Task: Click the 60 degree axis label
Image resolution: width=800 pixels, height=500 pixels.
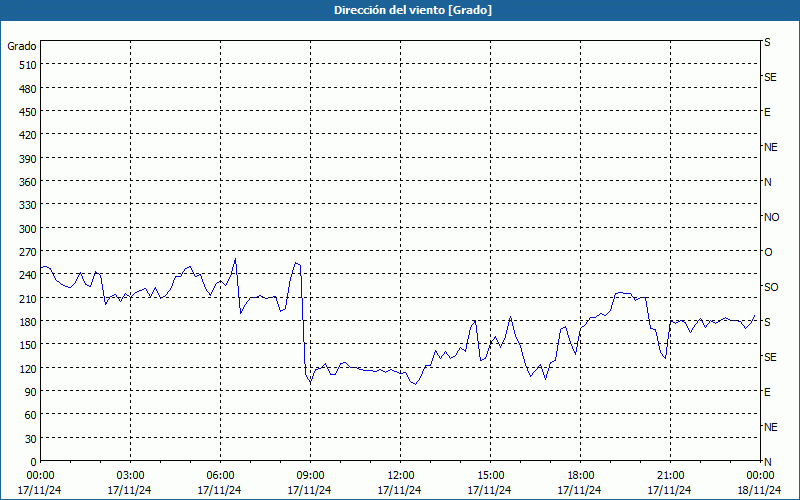Action: click(x=31, y=415)
